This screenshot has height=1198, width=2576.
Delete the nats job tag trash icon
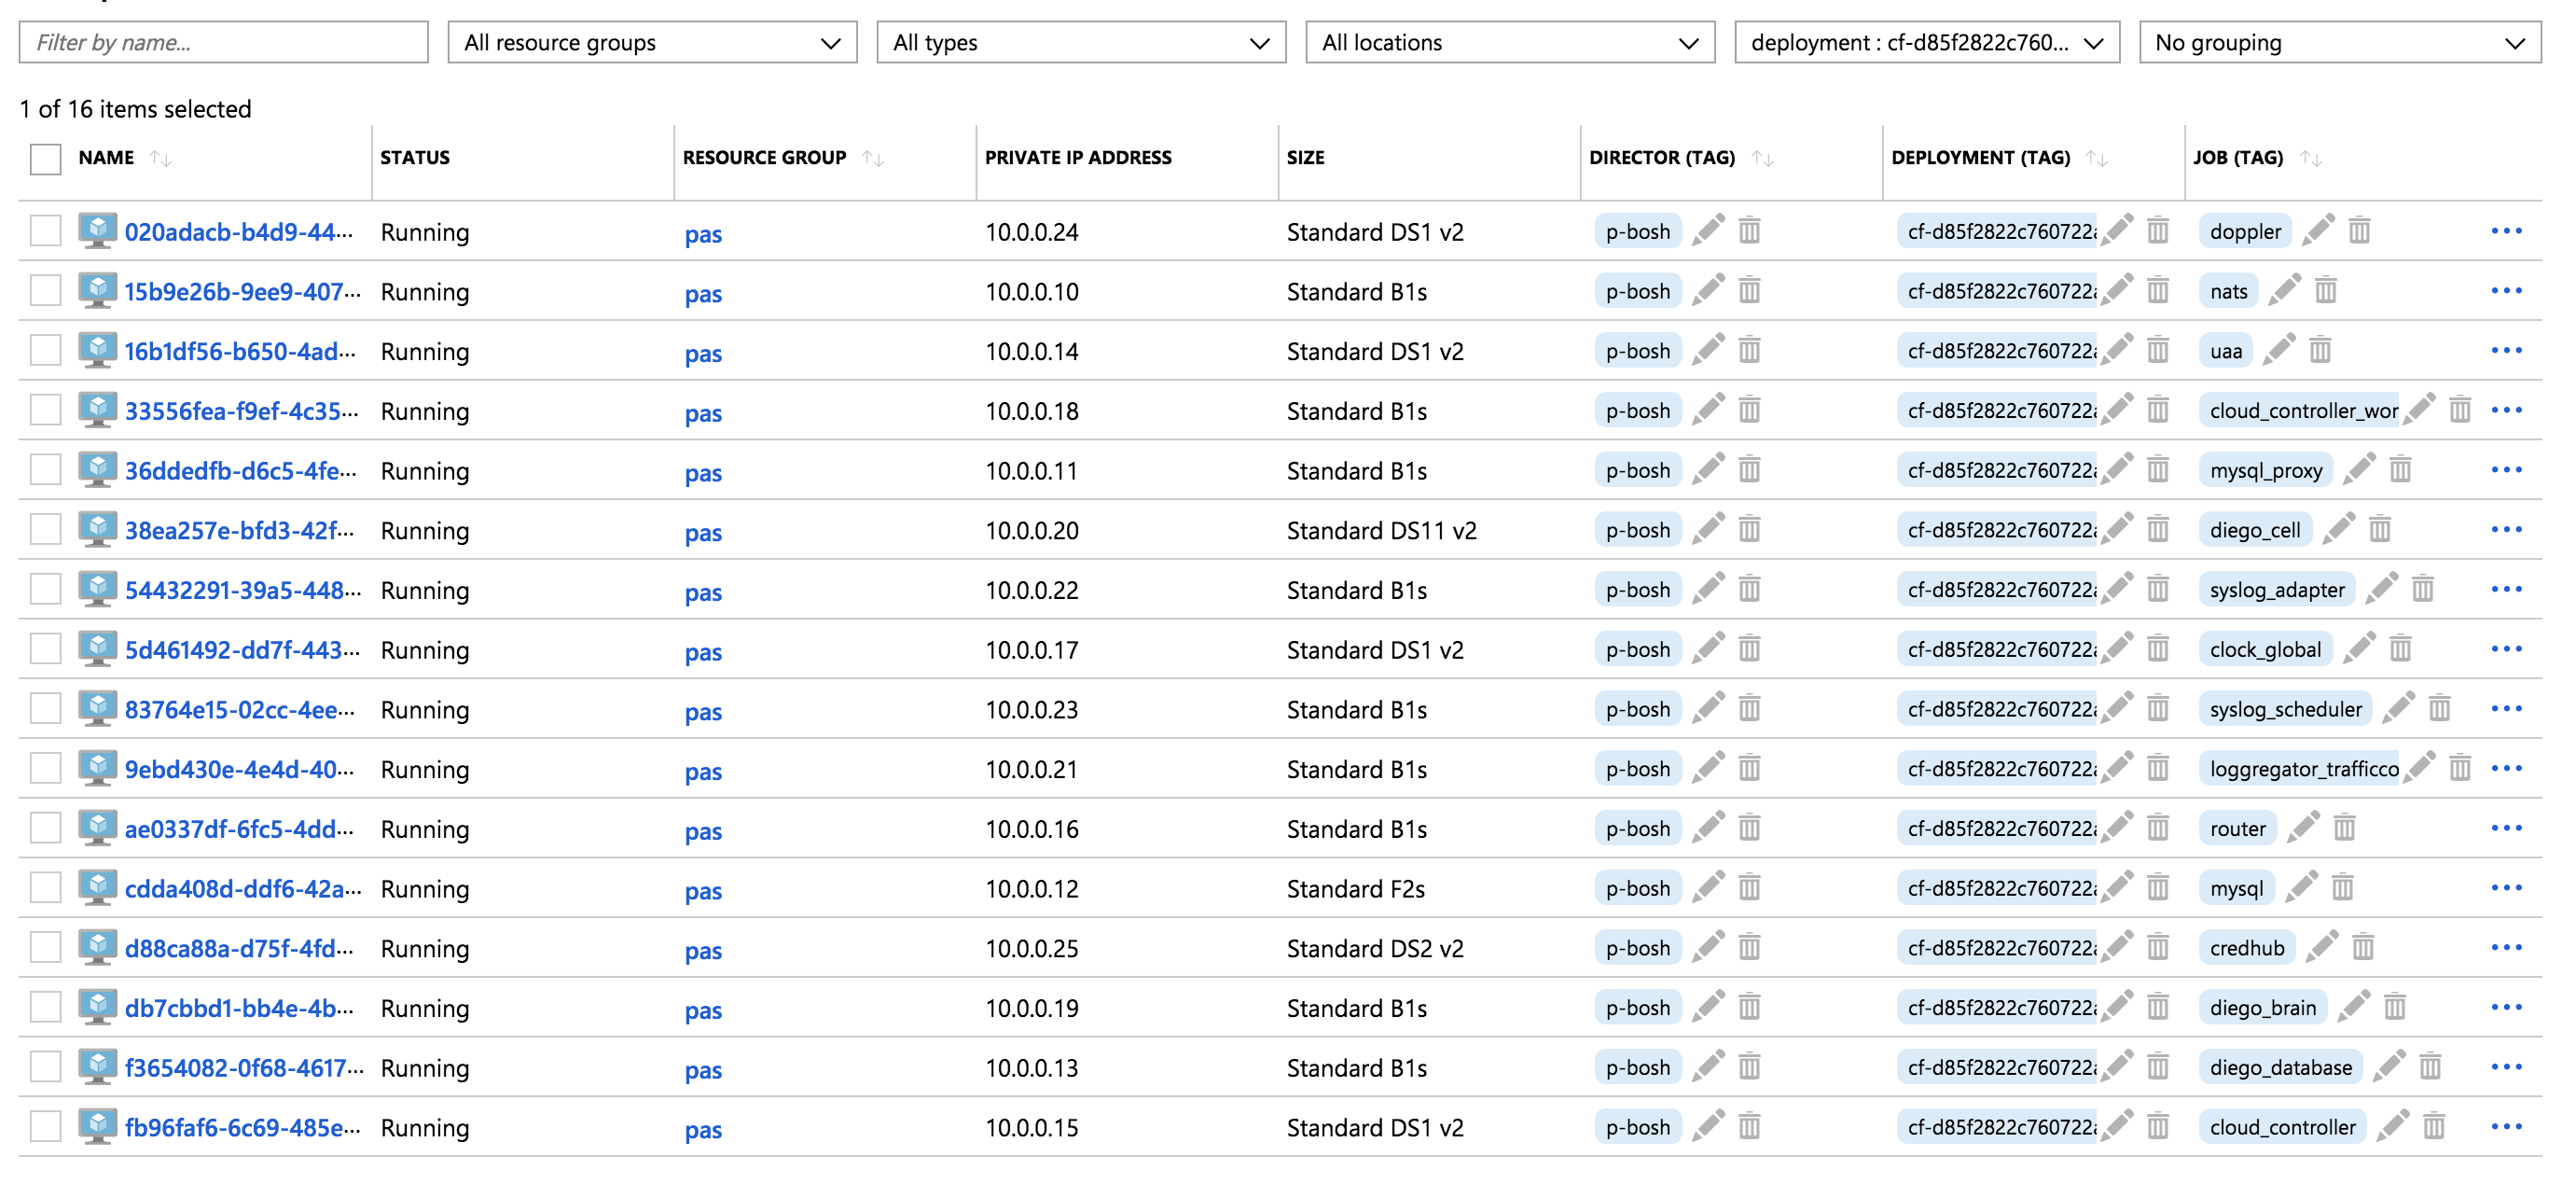pyautogui.click(x=2325, y=291)
